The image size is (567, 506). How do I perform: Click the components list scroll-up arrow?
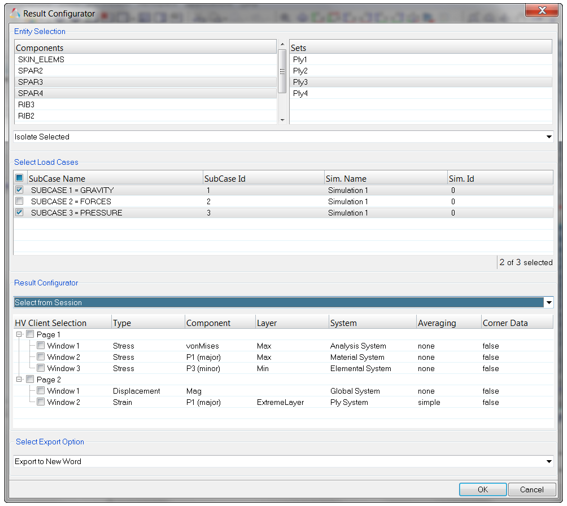point(282,44)
